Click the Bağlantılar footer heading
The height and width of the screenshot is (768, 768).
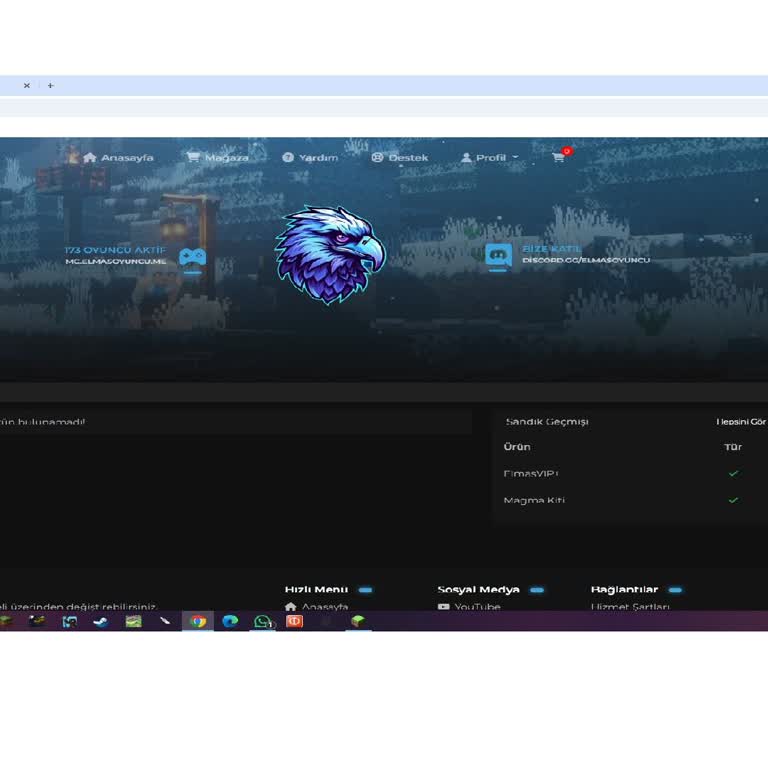624,589
